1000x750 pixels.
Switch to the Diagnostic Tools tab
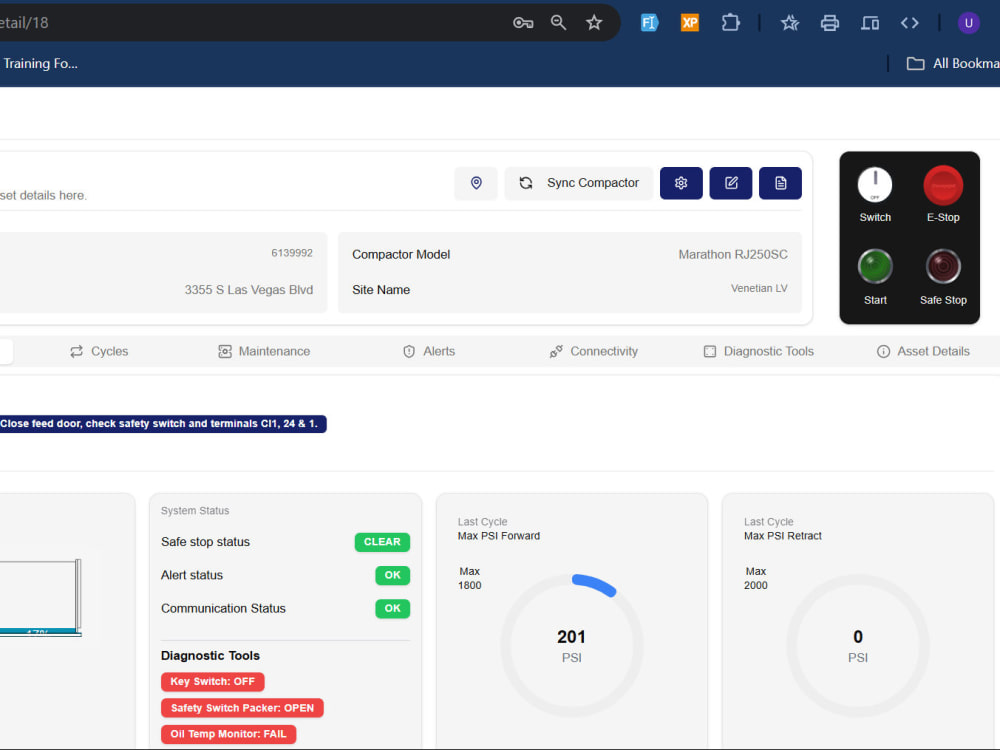759,351
